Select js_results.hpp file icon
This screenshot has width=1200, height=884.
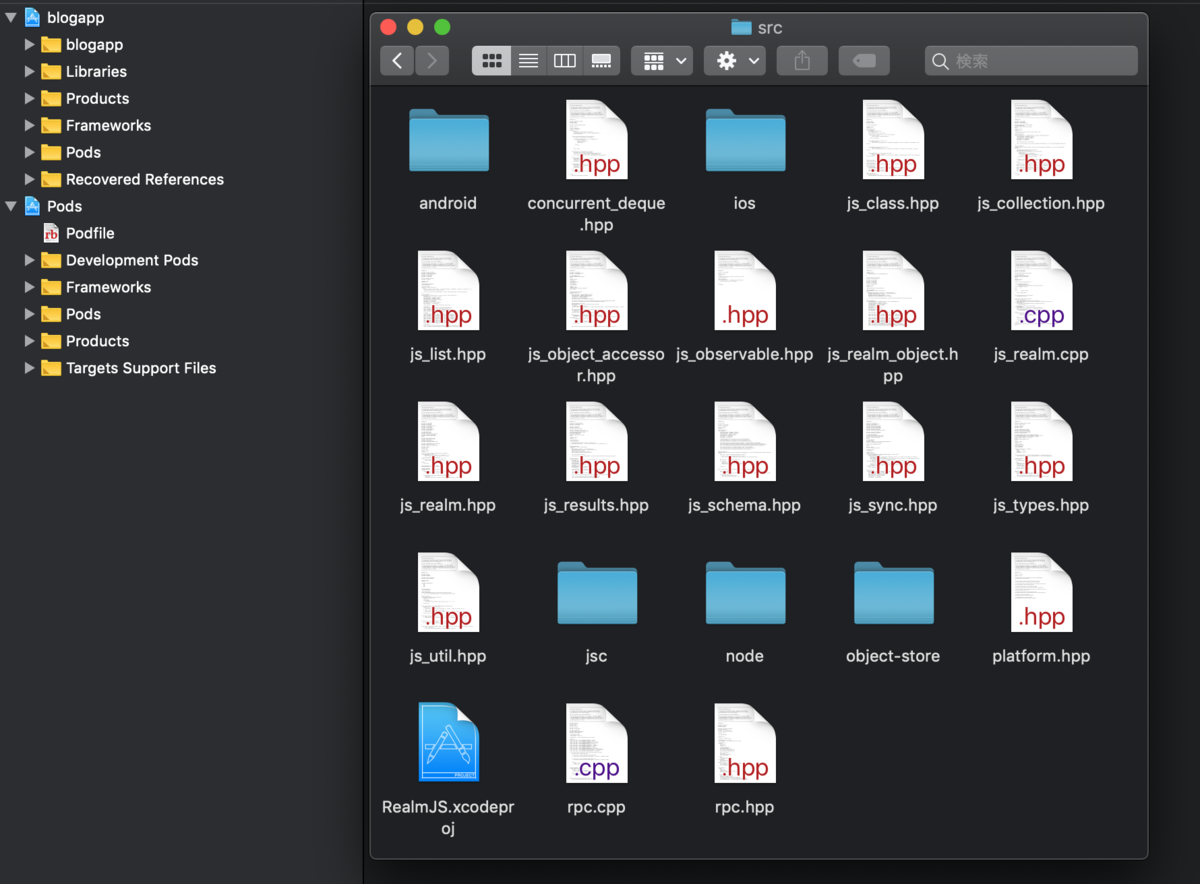tap(596, 442)
